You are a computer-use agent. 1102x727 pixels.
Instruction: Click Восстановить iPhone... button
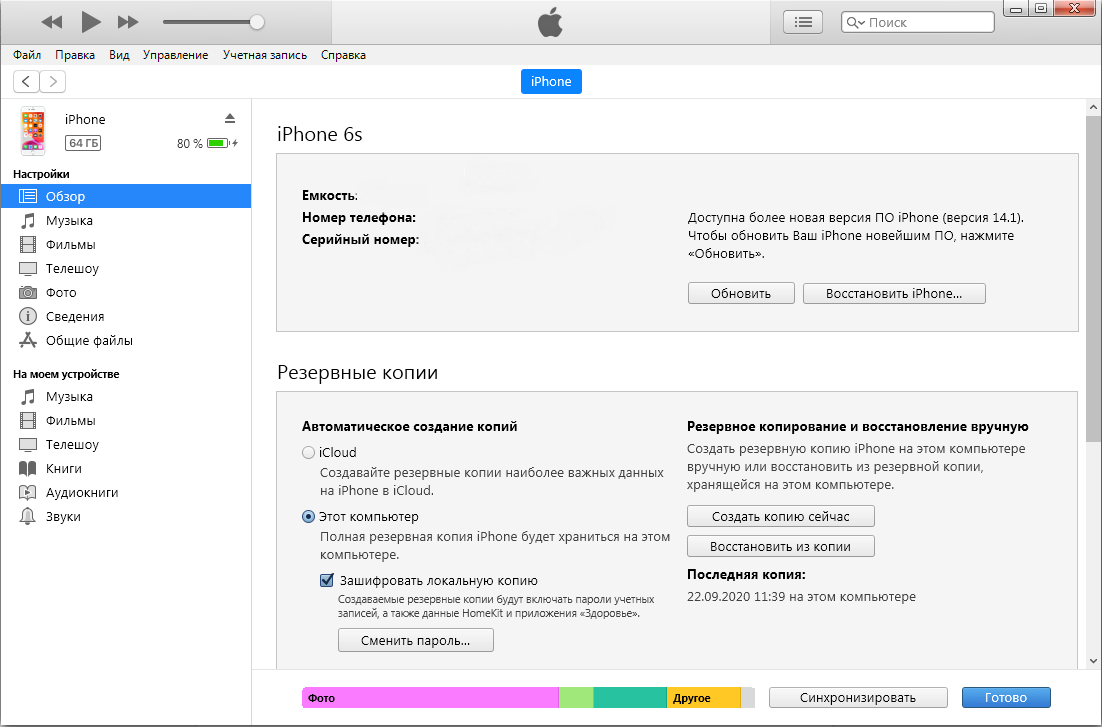[x=894, y=293]
